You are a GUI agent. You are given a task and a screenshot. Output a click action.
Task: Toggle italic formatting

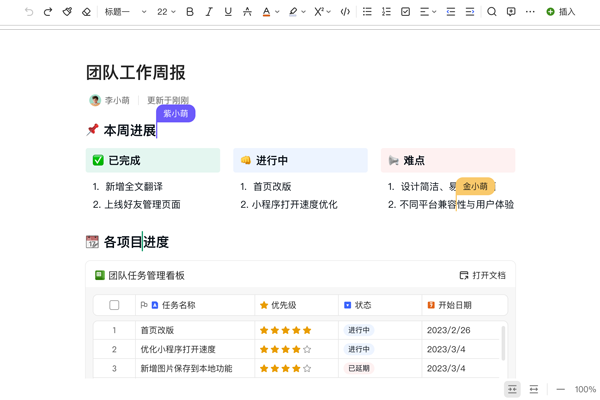click(x=209, y=12)
